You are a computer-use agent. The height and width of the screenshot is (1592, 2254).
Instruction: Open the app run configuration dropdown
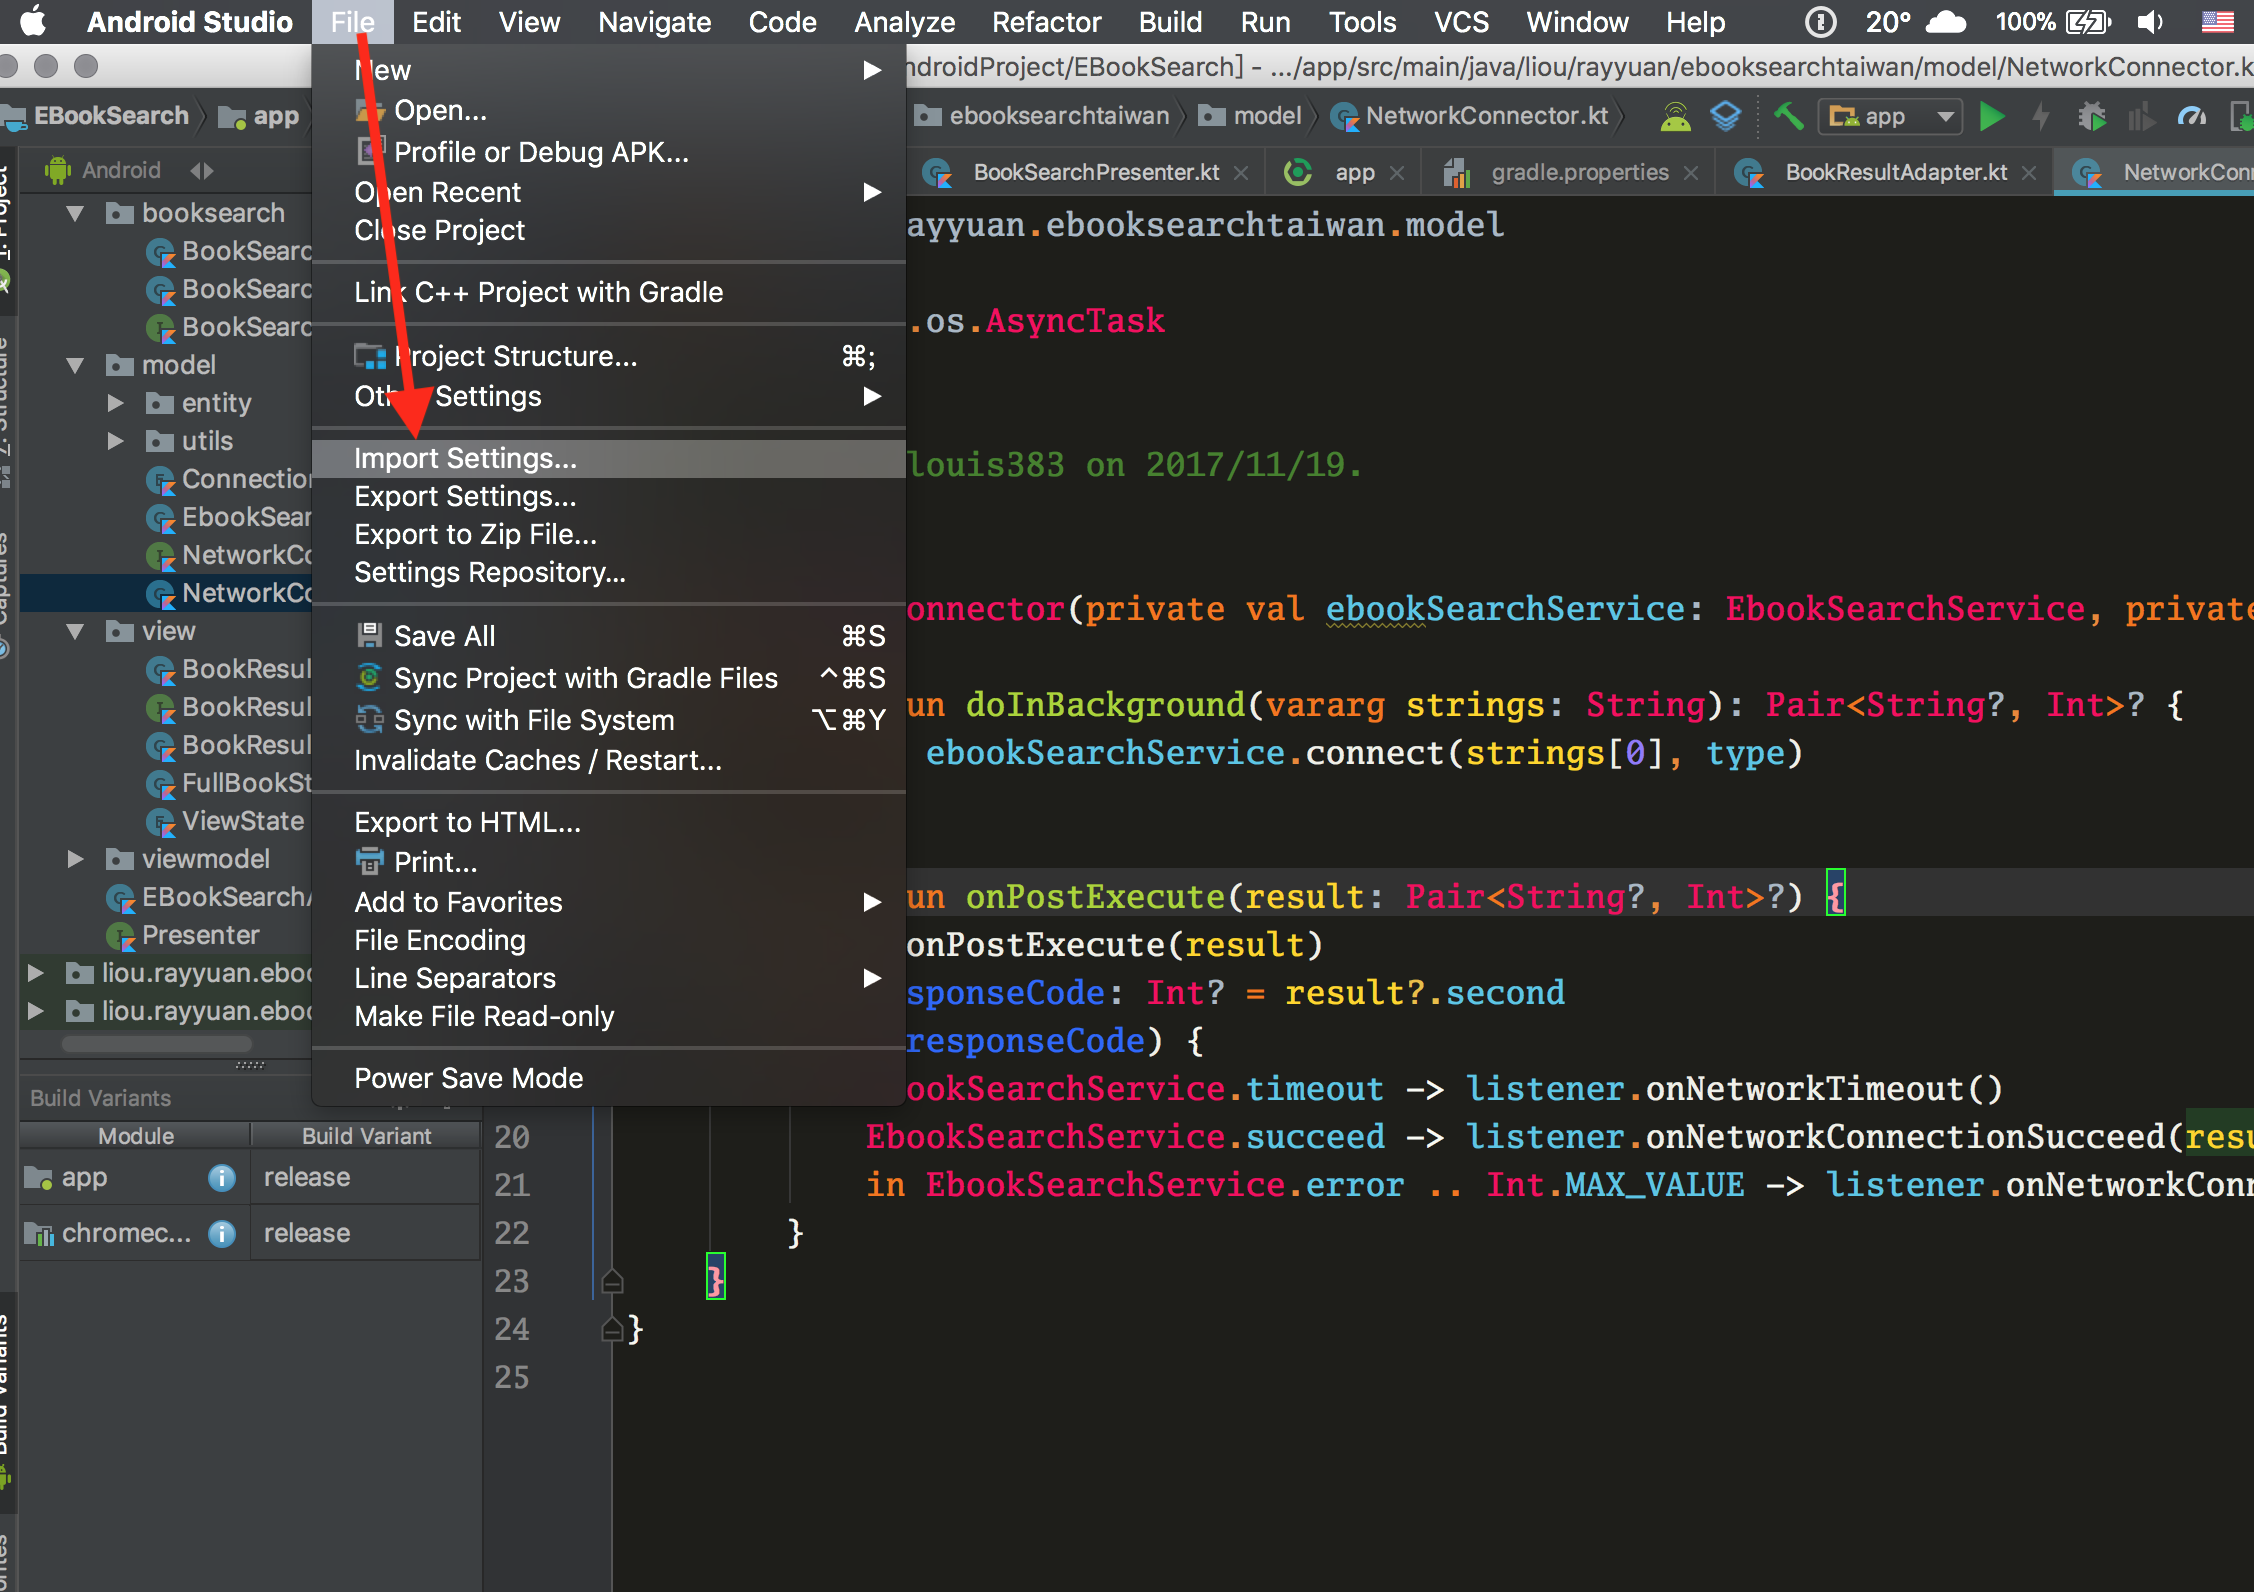[x=1890, y=117]
